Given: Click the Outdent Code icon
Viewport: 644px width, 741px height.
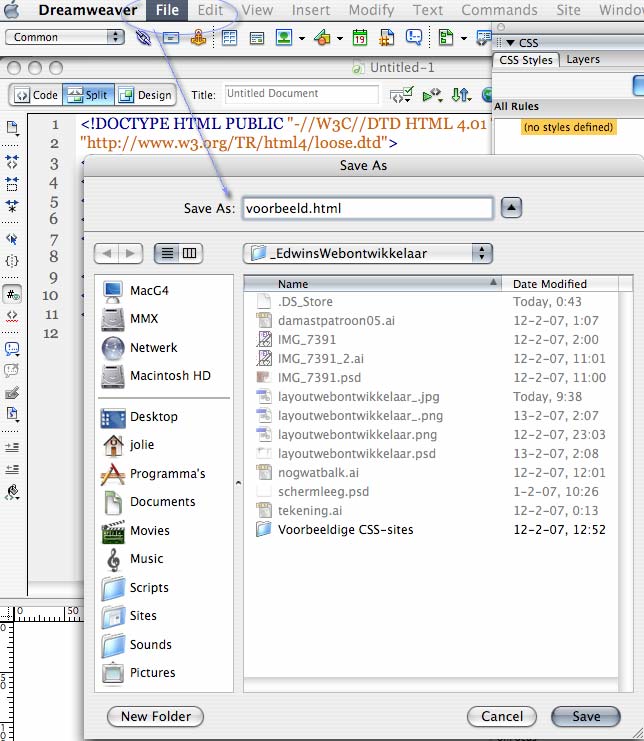Looking at the screenshot, I should point(12,469).
